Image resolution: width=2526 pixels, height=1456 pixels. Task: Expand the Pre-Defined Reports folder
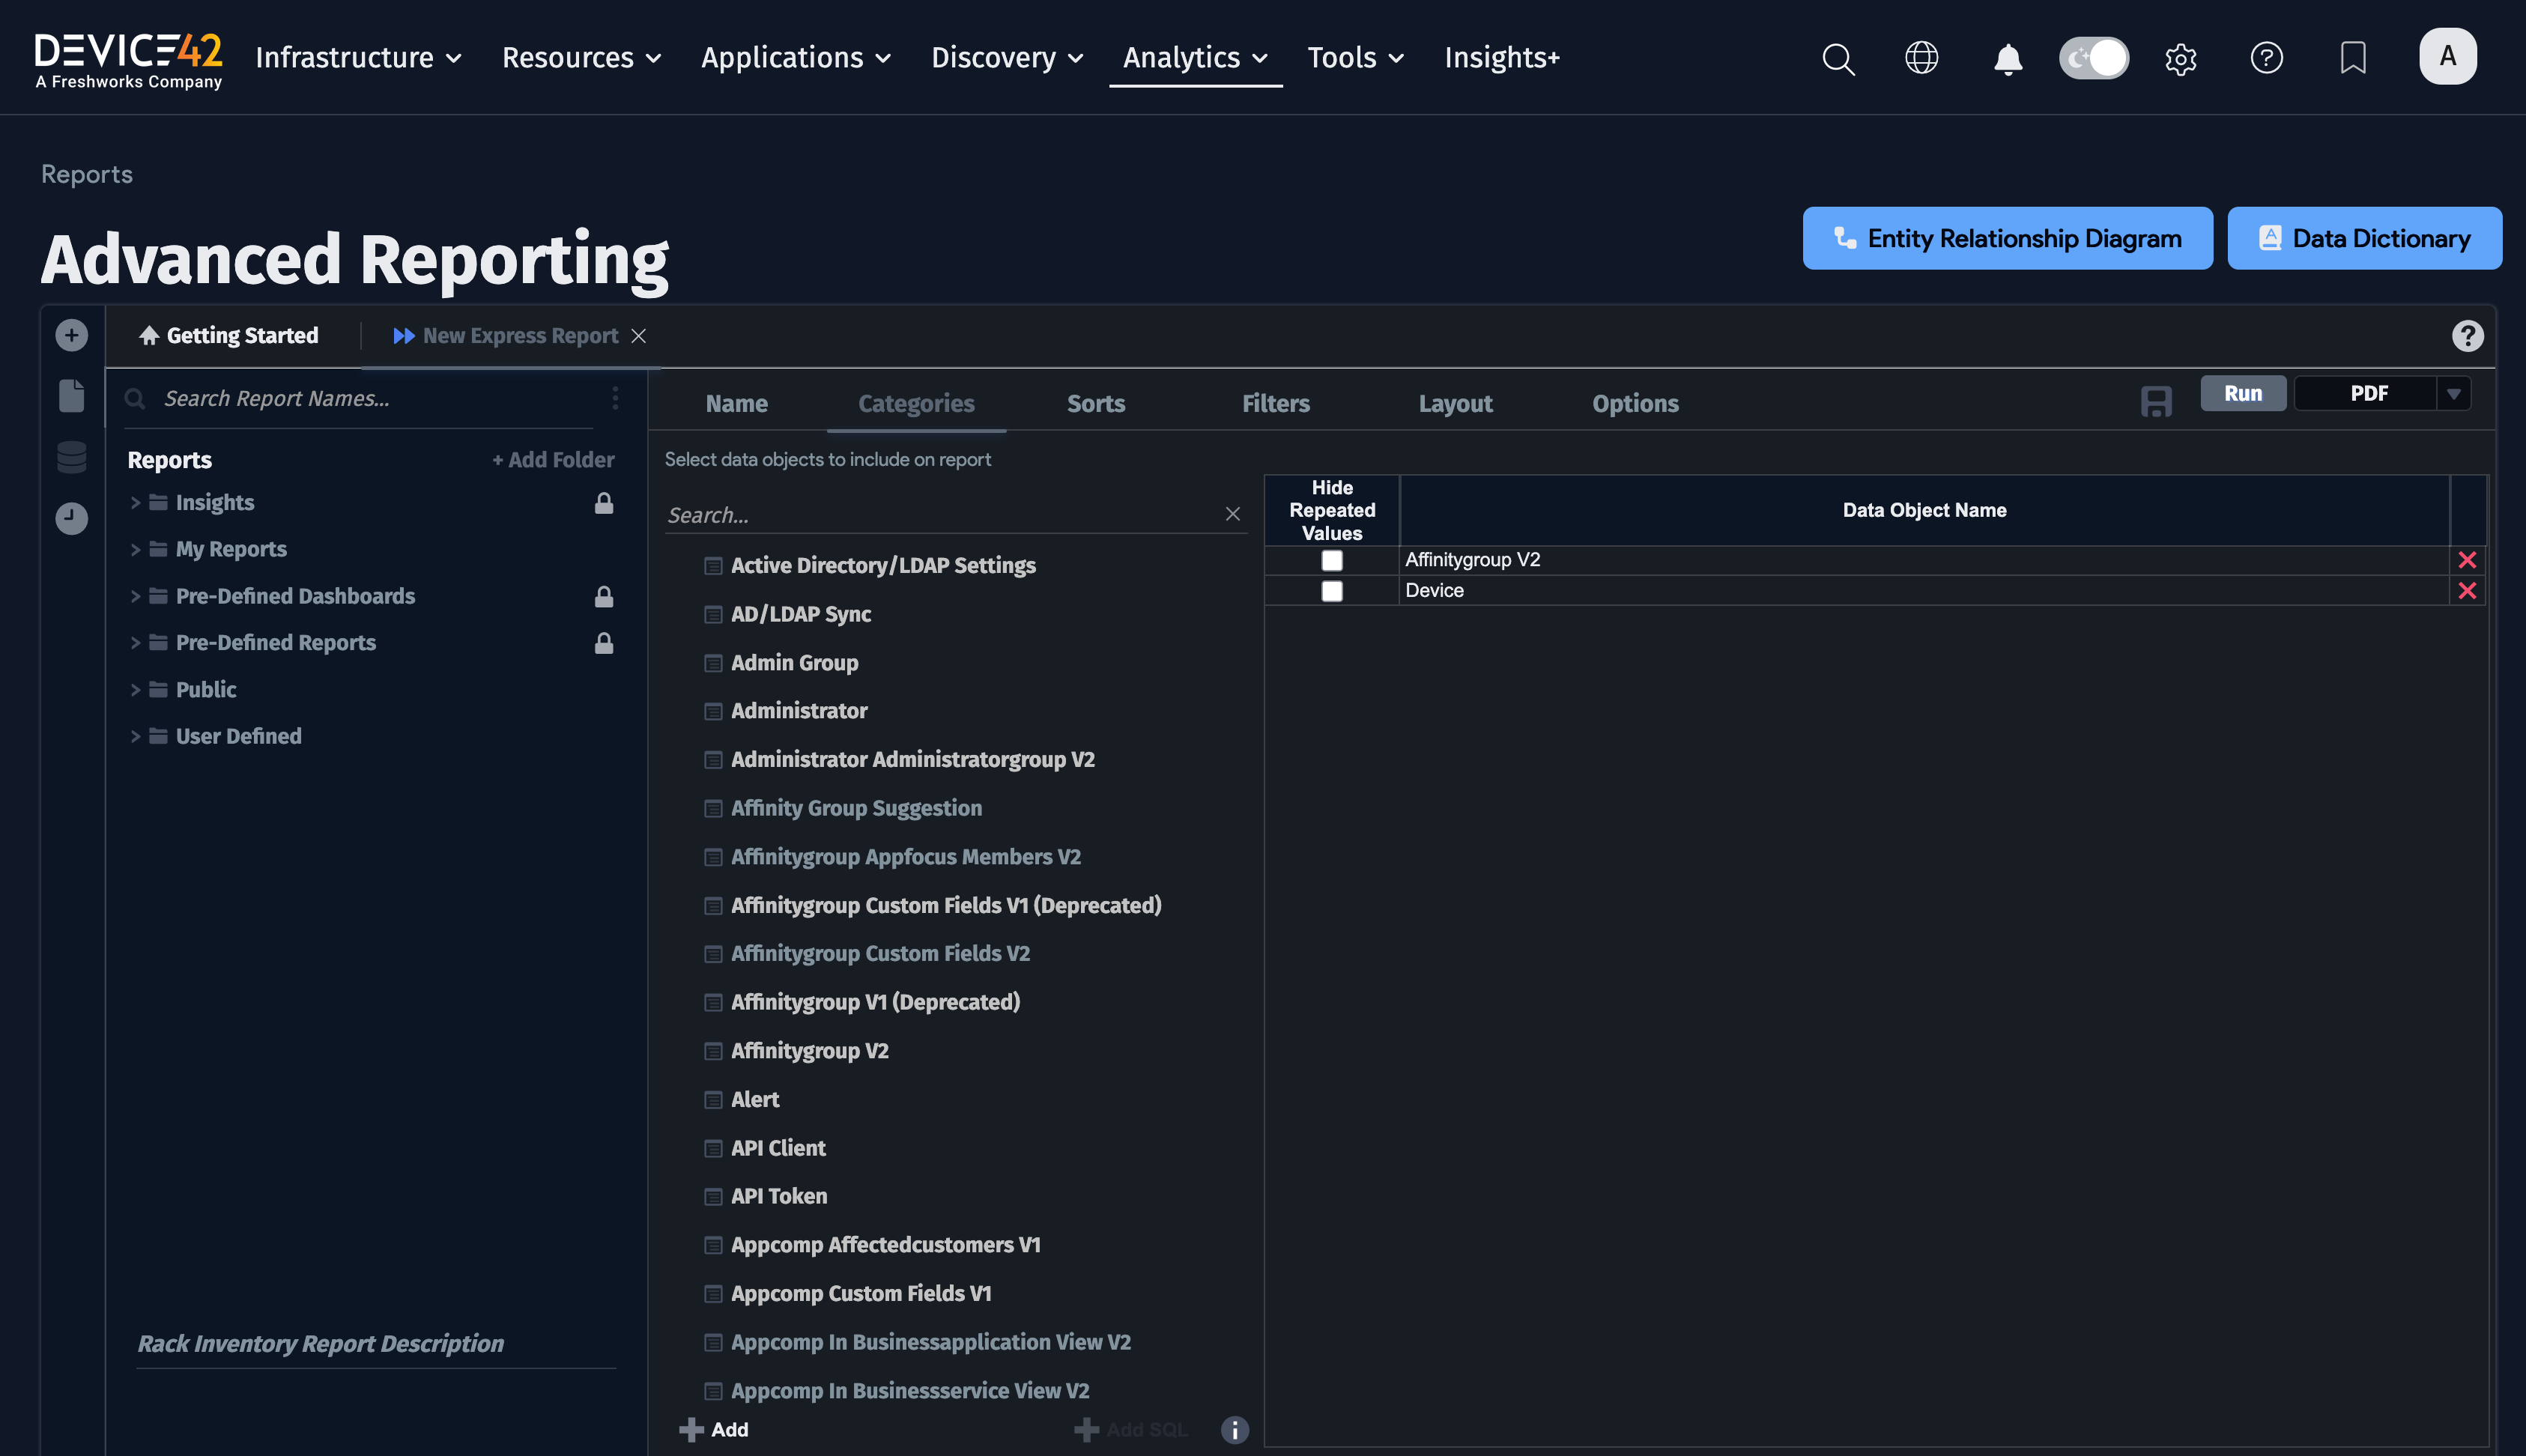(x=135, y=642)
